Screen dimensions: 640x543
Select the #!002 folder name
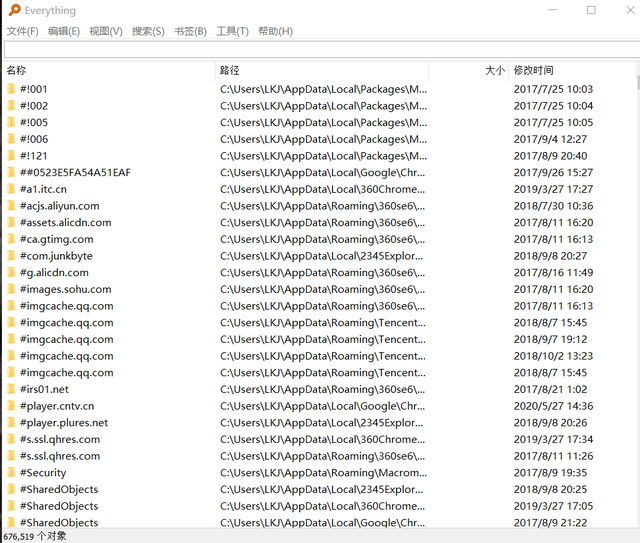[x=34, y=106]
